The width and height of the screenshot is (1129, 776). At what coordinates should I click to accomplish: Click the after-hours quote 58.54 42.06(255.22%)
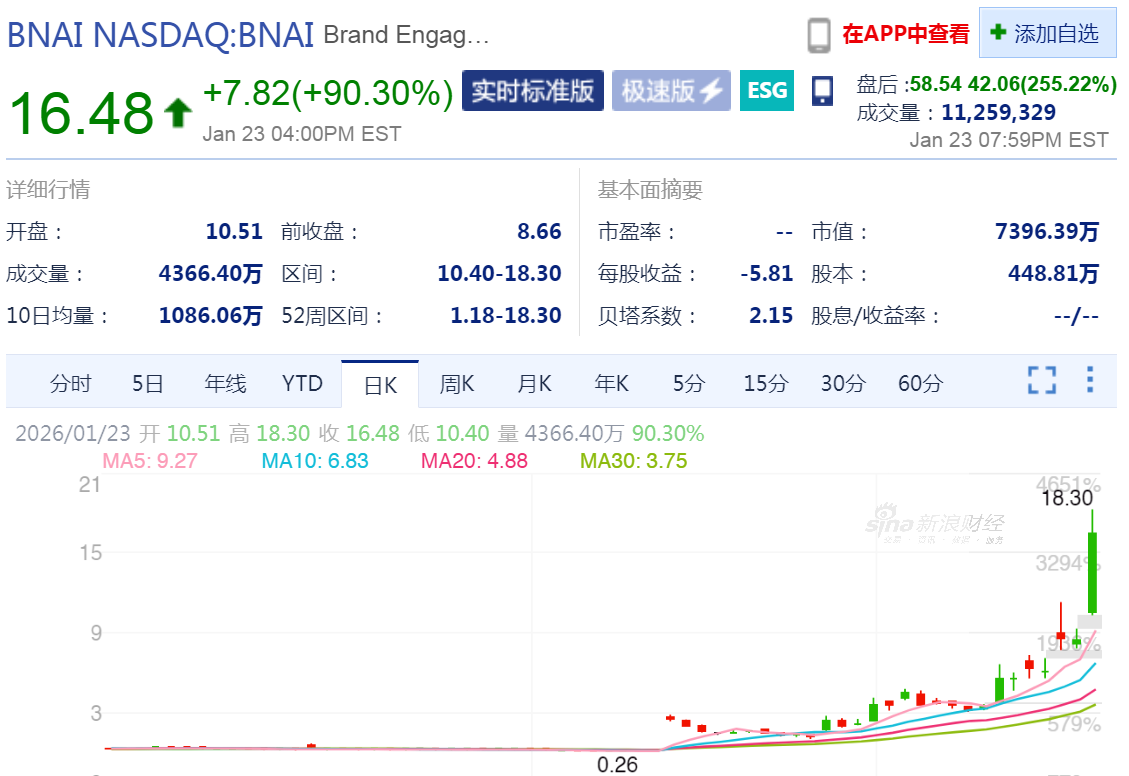pyautogui.click(x=1013, y=84)
